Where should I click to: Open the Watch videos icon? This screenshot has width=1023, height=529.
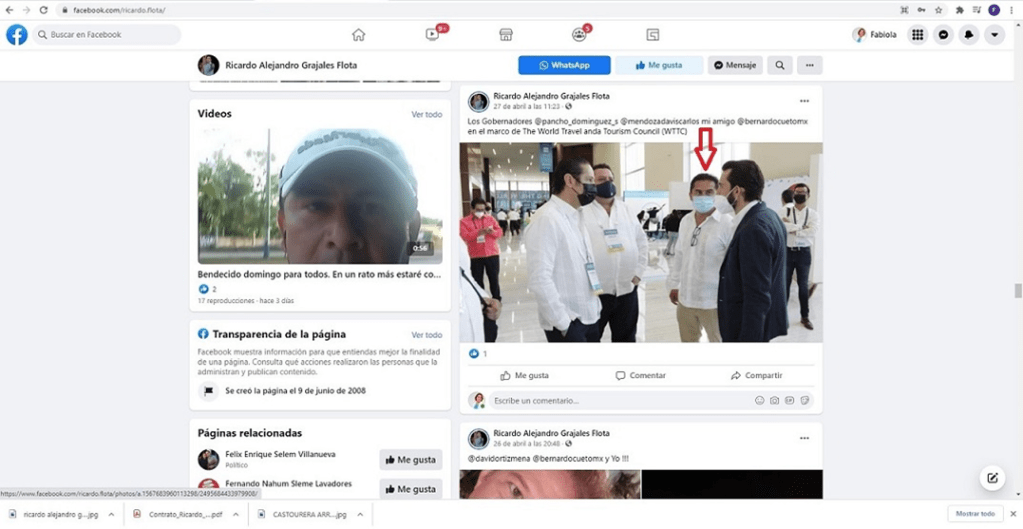pyautogui.click(x=432, y=35)
